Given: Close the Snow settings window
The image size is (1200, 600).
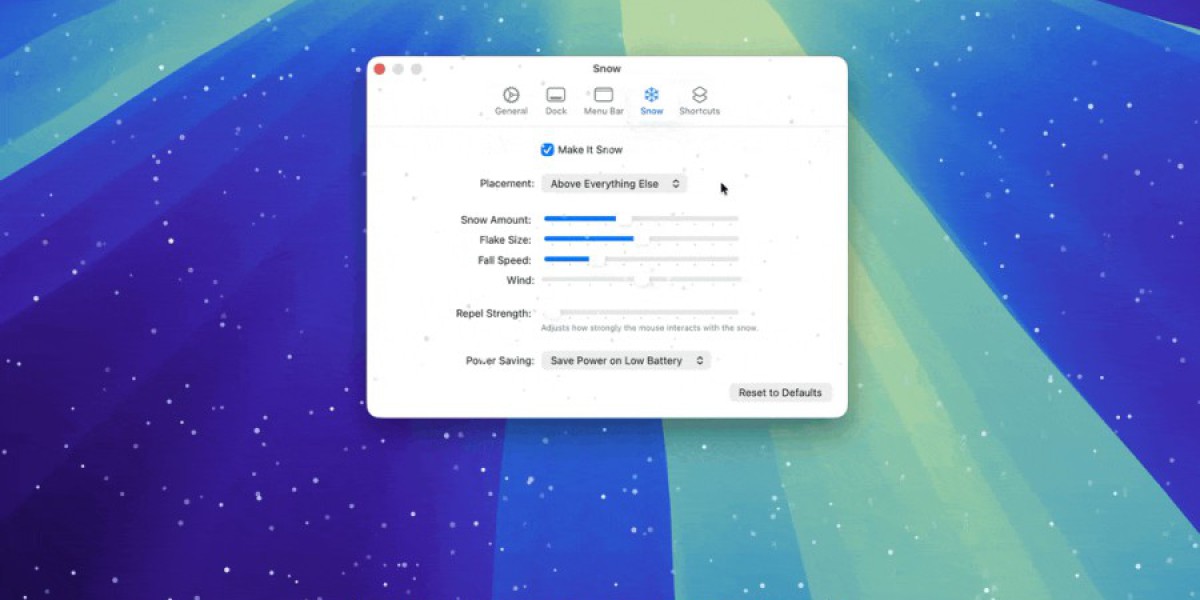Looking at the screenshot, I should (x=379, y=69).
